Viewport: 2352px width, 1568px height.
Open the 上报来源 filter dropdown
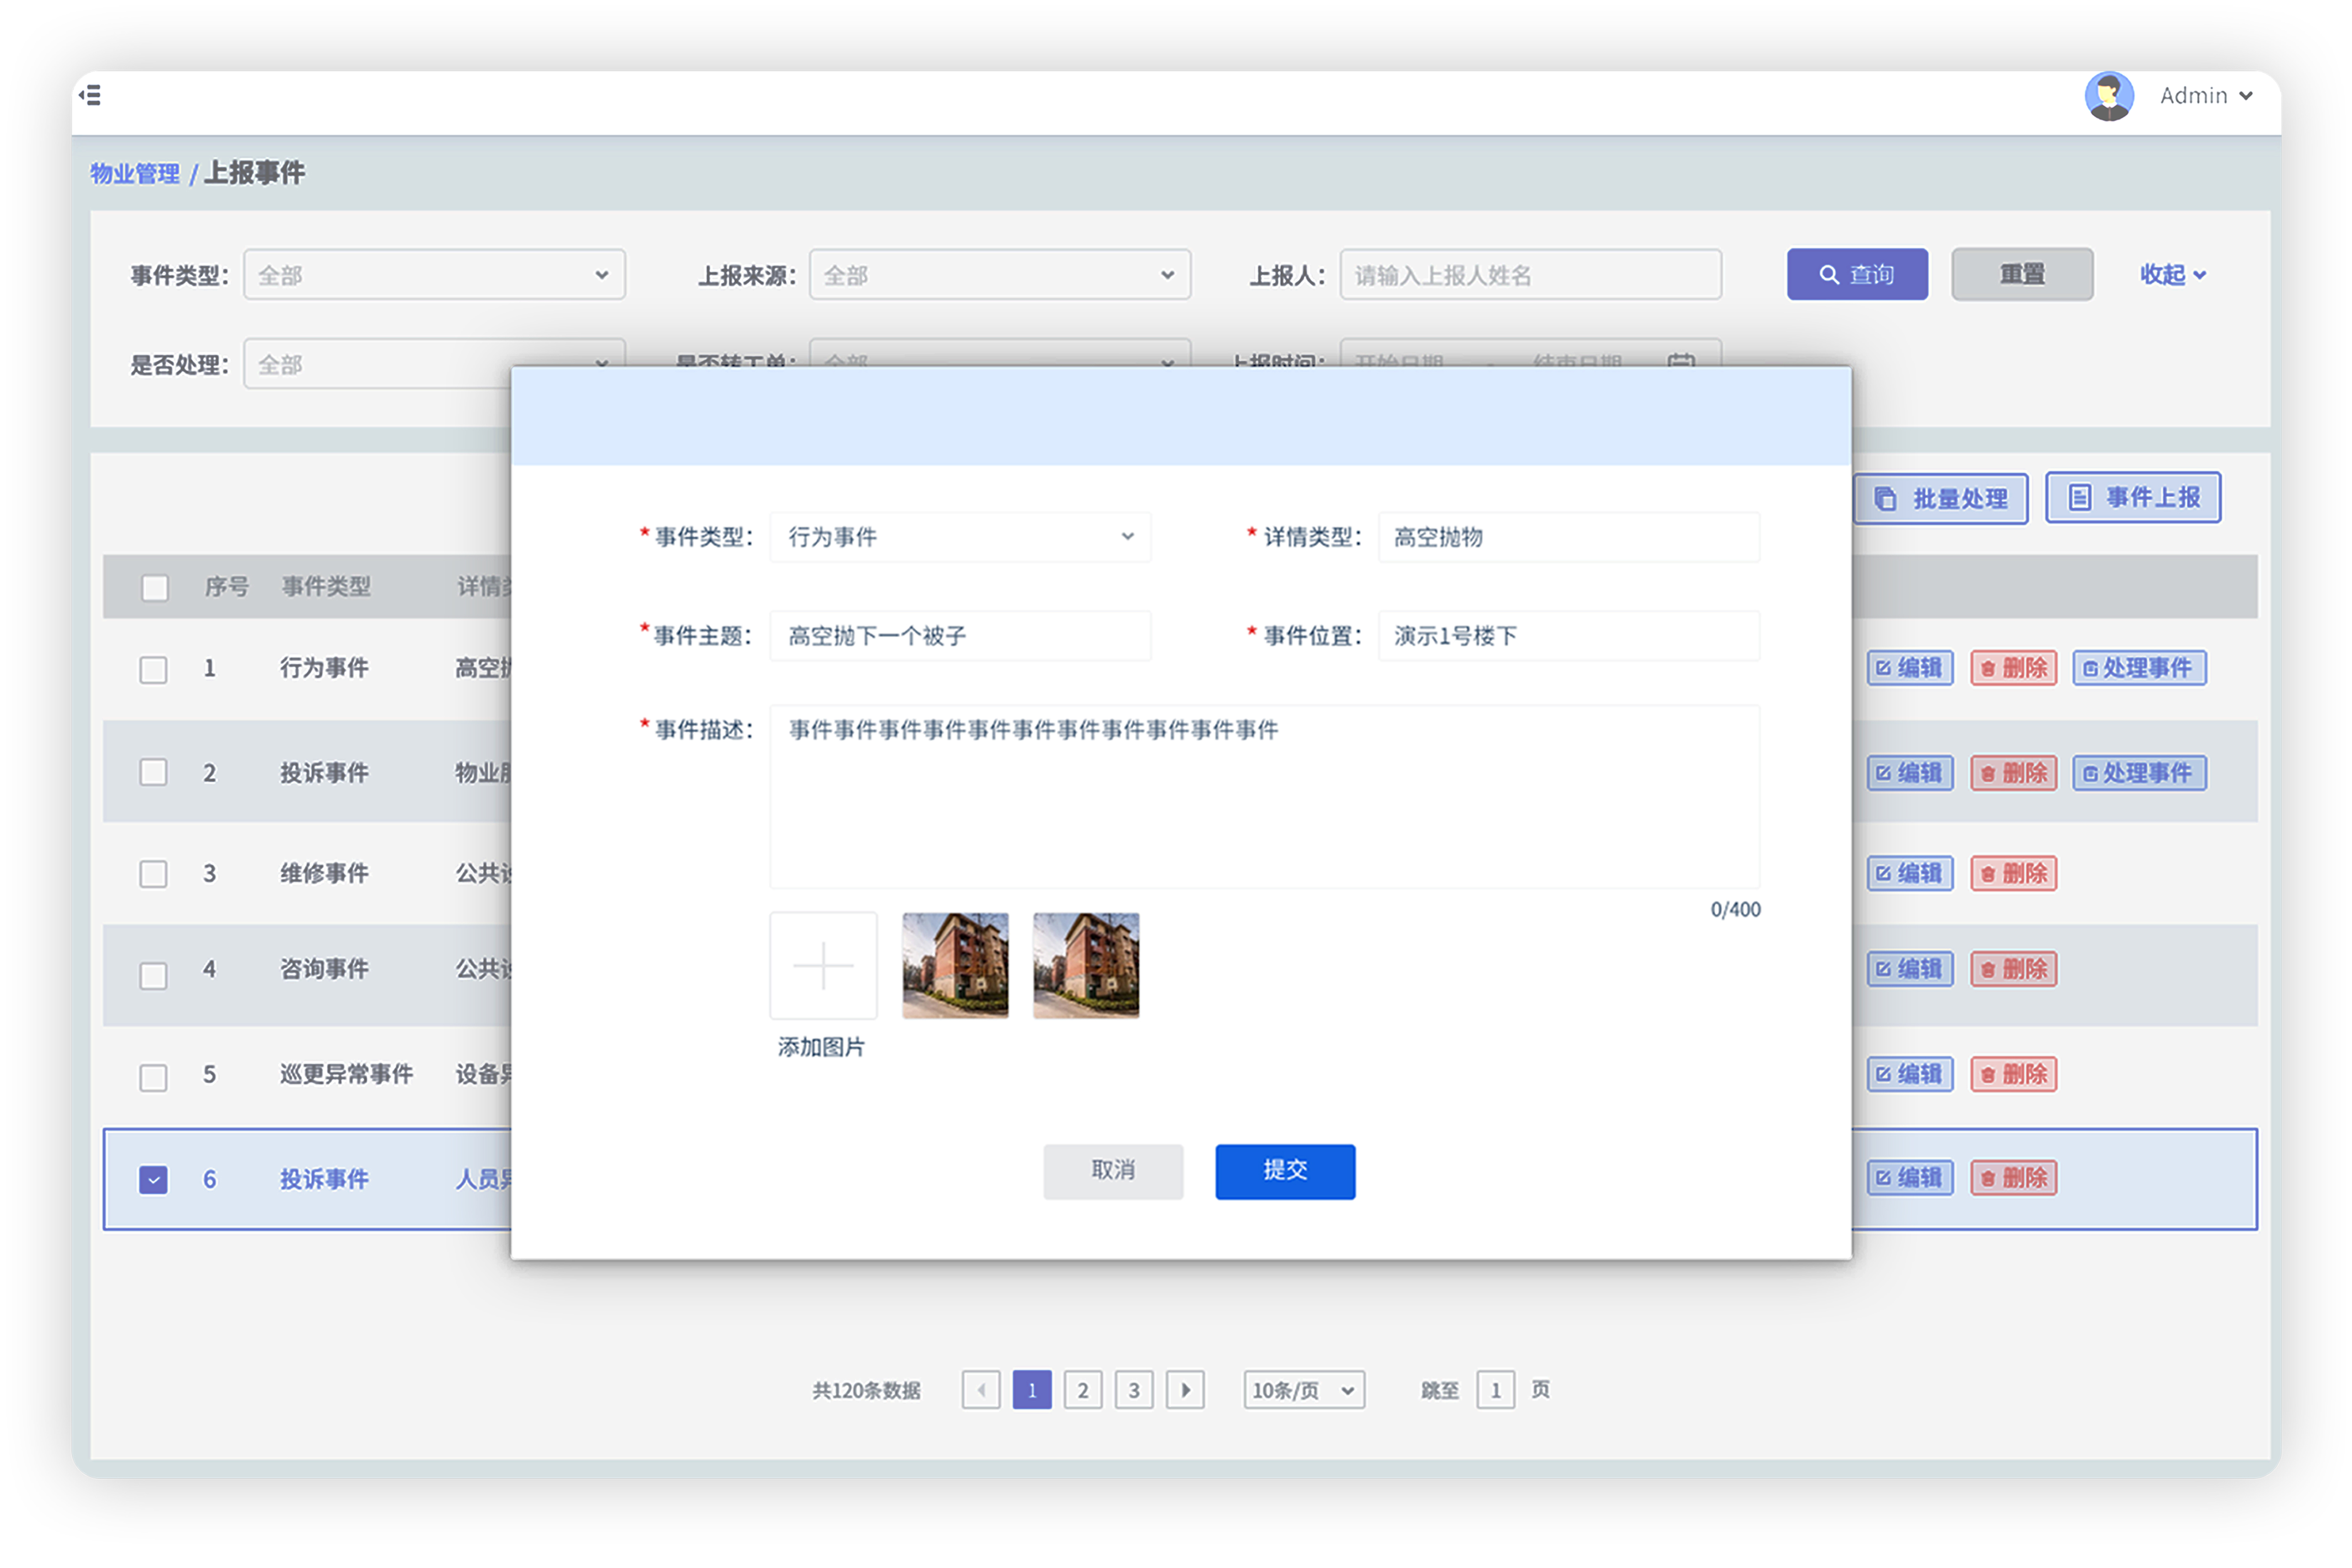(x=1000, y=275)
